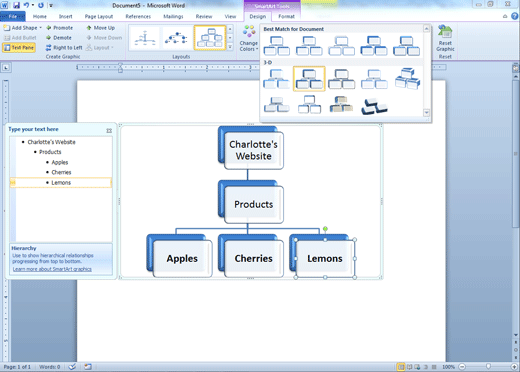Click the Word Help question mark icon
The height and width of the screenshot is (372, 520).
(515, 16)
